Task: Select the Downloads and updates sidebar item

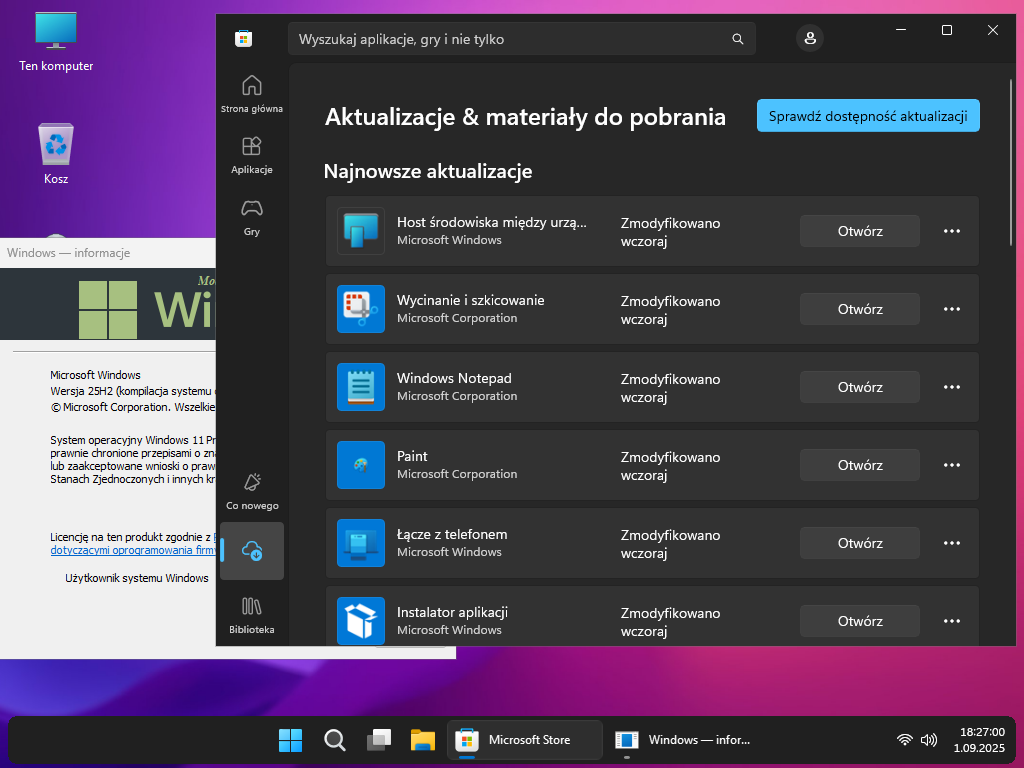Action: [252, 551]
